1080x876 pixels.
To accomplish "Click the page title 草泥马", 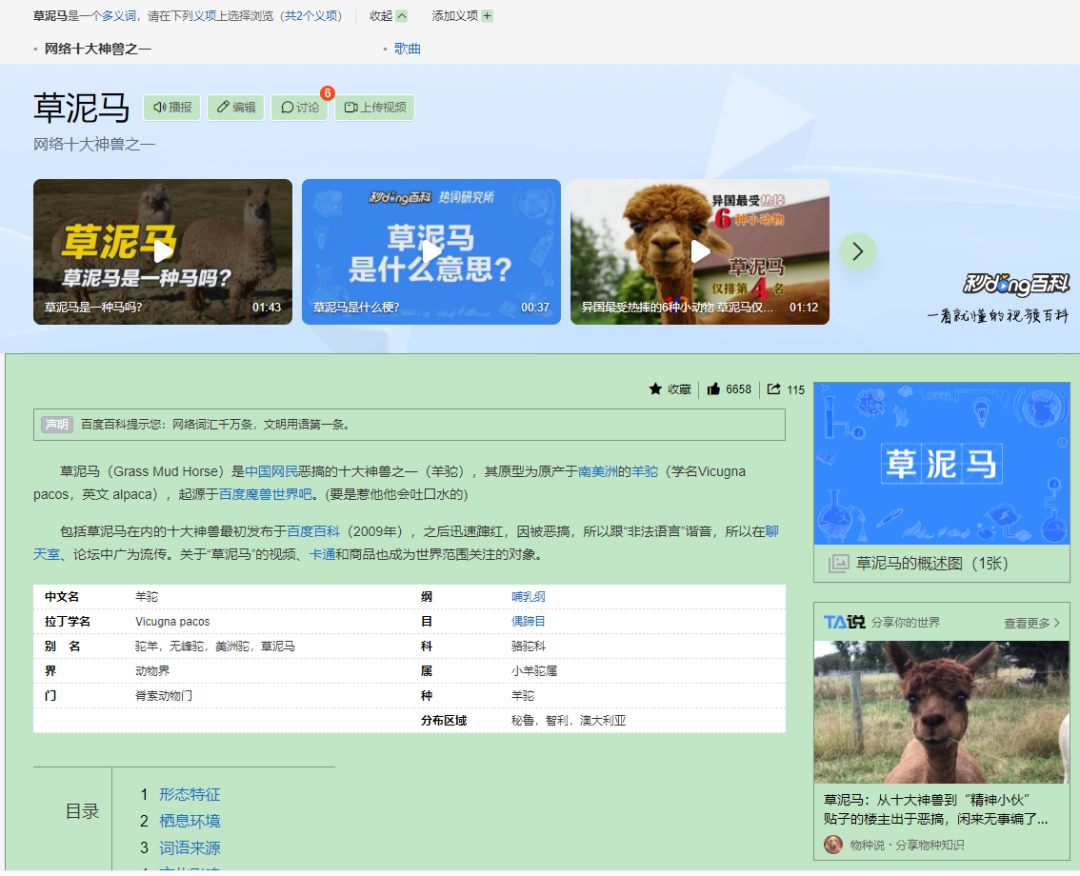I will pos(81,108).
